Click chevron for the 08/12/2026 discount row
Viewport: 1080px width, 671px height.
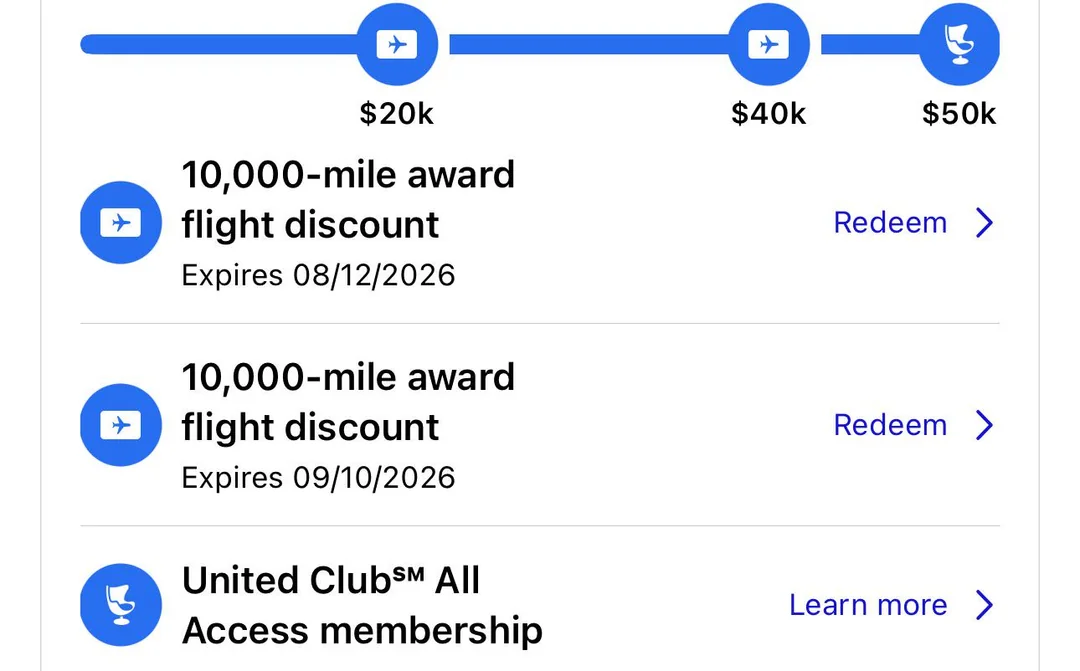pos(984,222)
